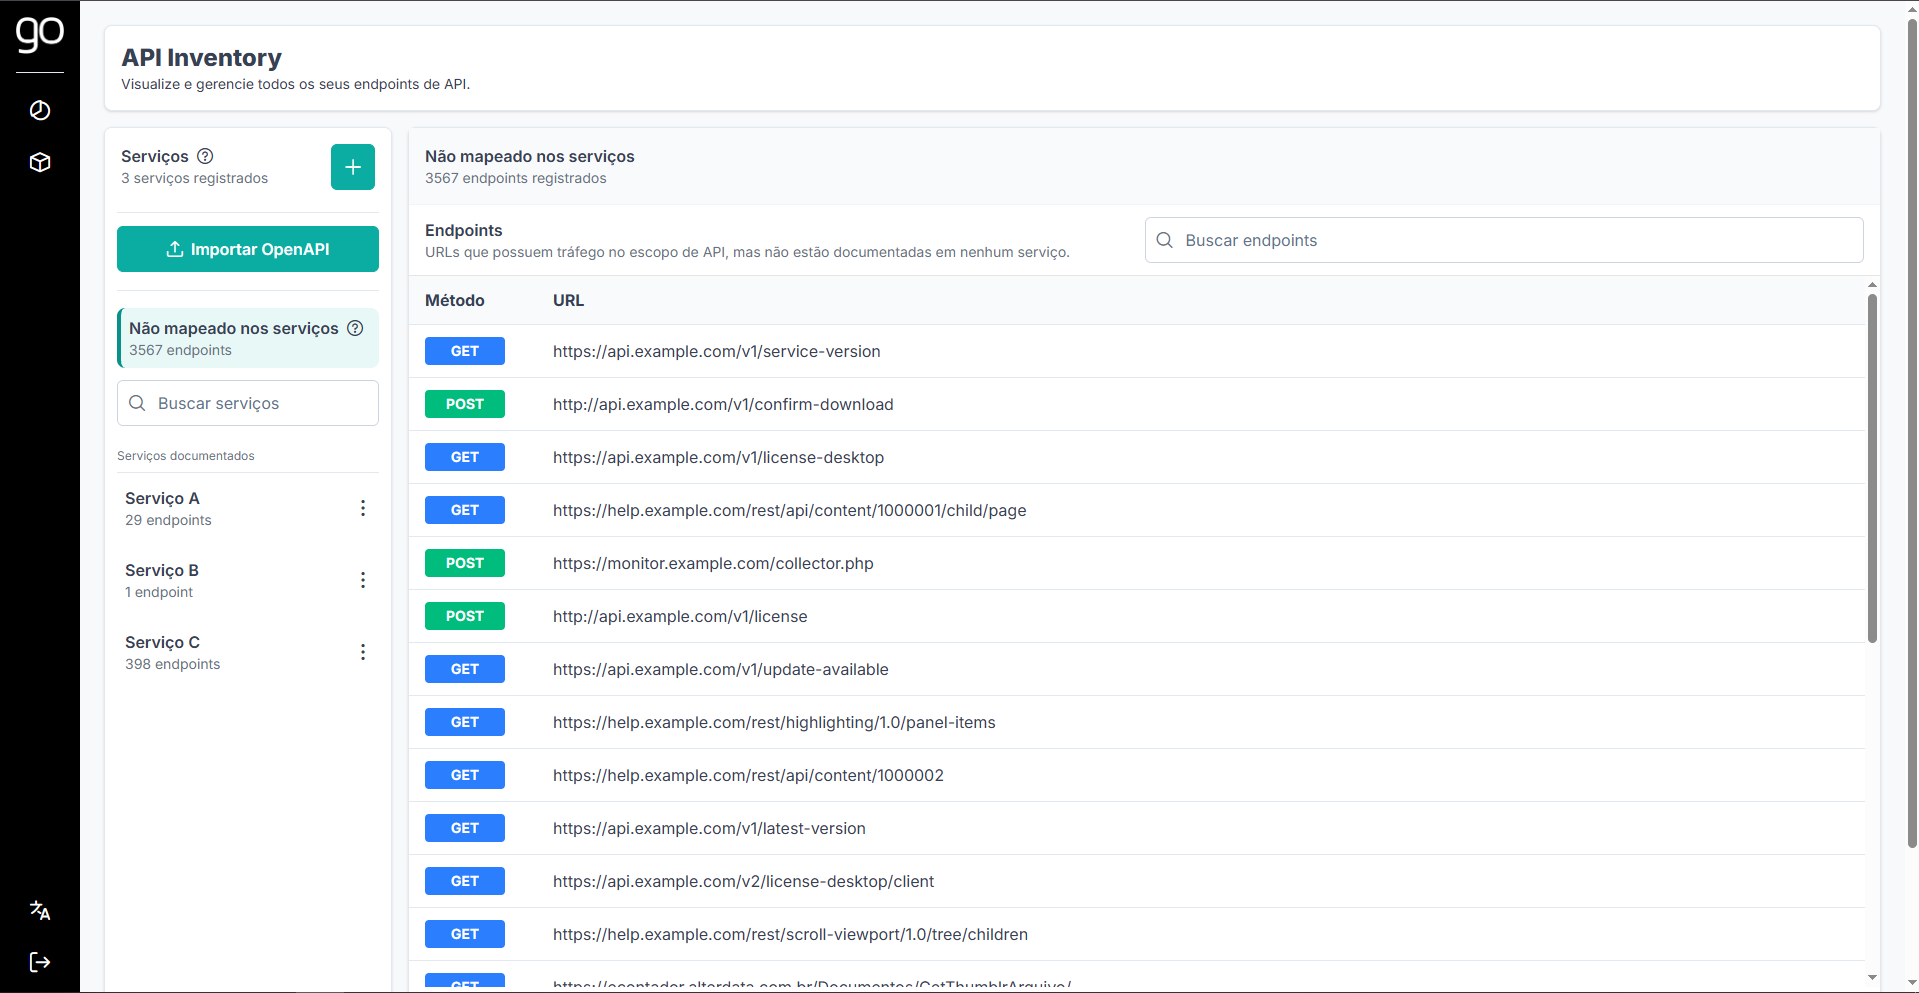This screenshot has width=1919, height=993.
Task: Click the GET badge for latest-version
Action: click(465, 828)
